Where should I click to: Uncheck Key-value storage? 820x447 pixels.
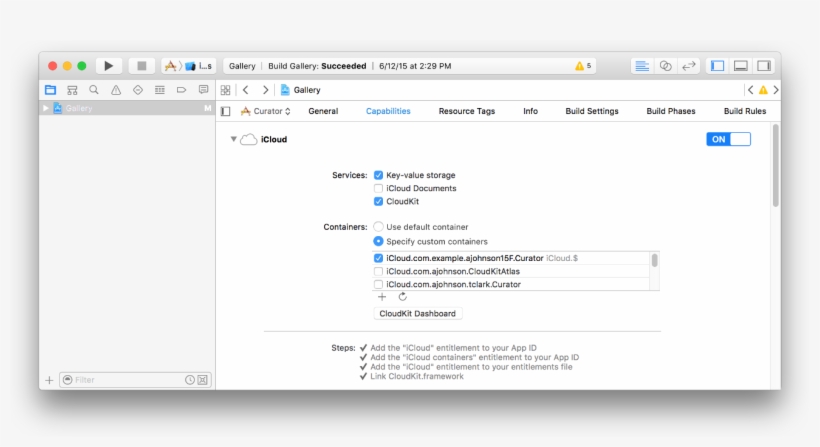(x=378, y=175)
